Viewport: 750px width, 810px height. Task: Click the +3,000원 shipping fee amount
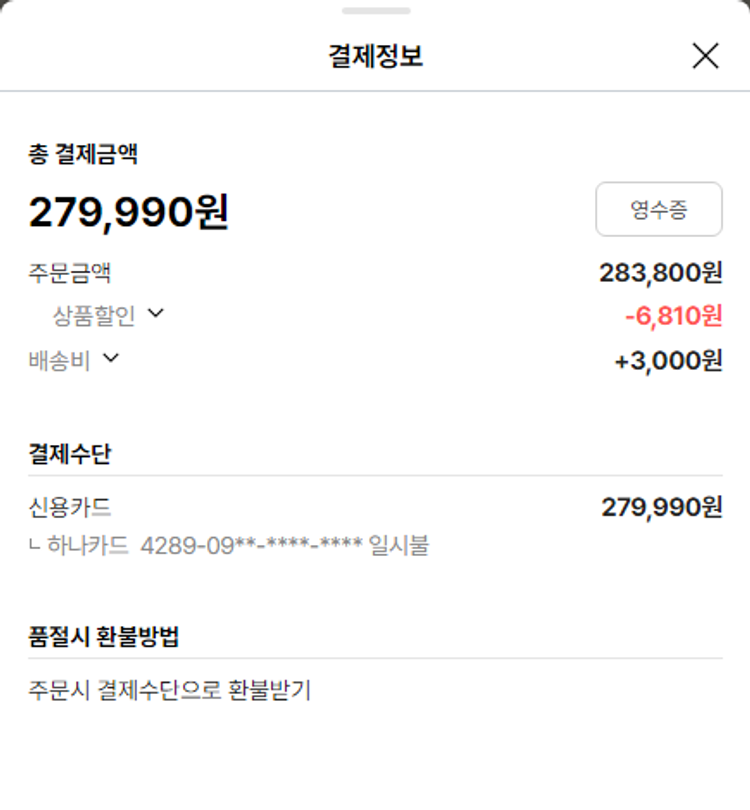[x=667, y=360]
